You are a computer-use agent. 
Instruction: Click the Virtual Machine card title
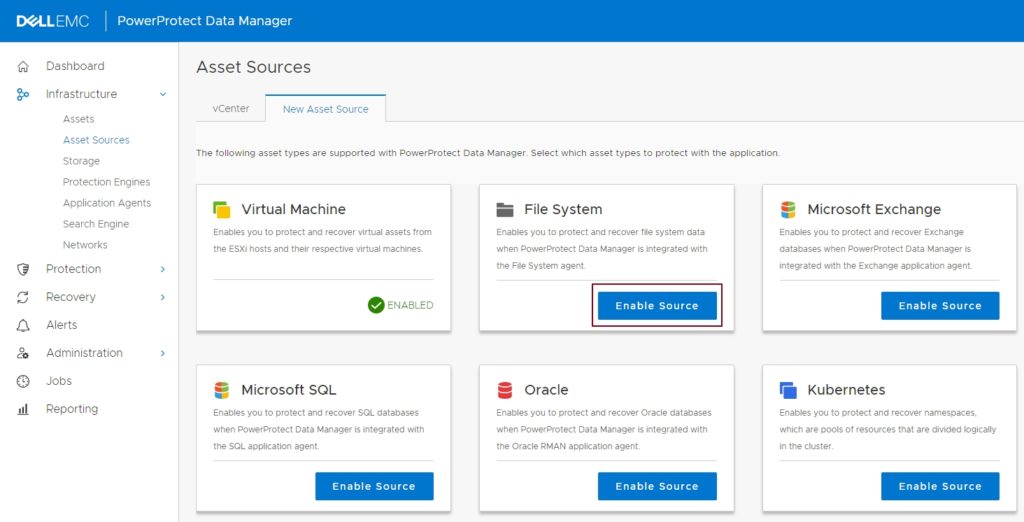(x=293, y=210)
